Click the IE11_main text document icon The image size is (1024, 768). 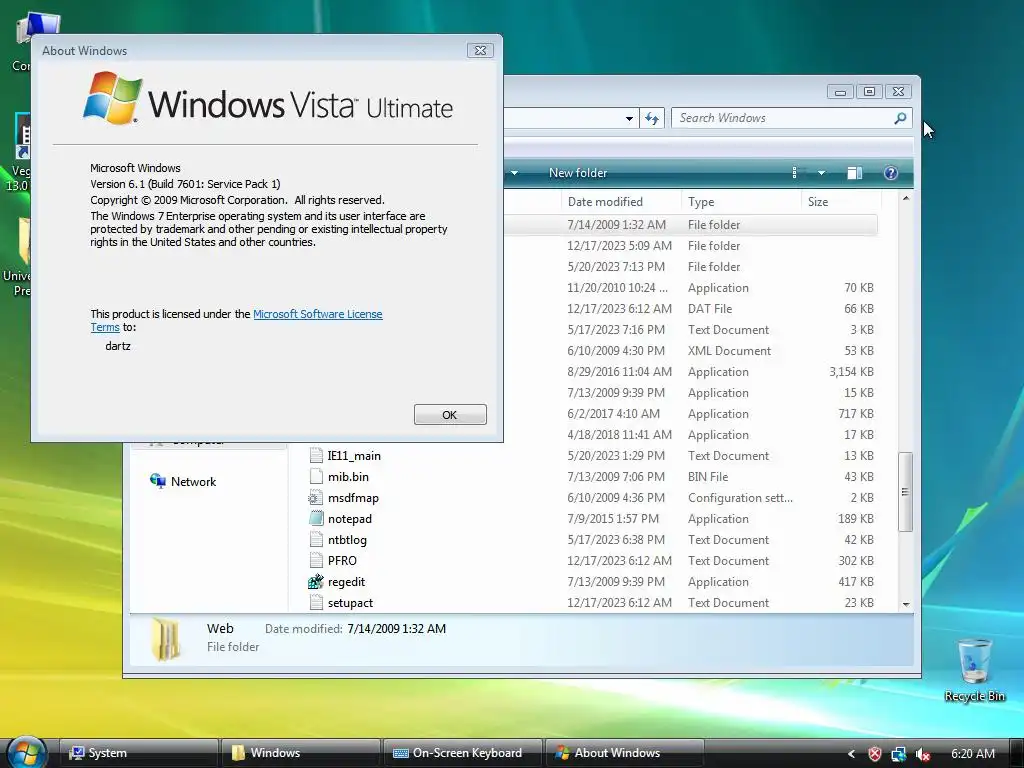[x=316, y=455]
